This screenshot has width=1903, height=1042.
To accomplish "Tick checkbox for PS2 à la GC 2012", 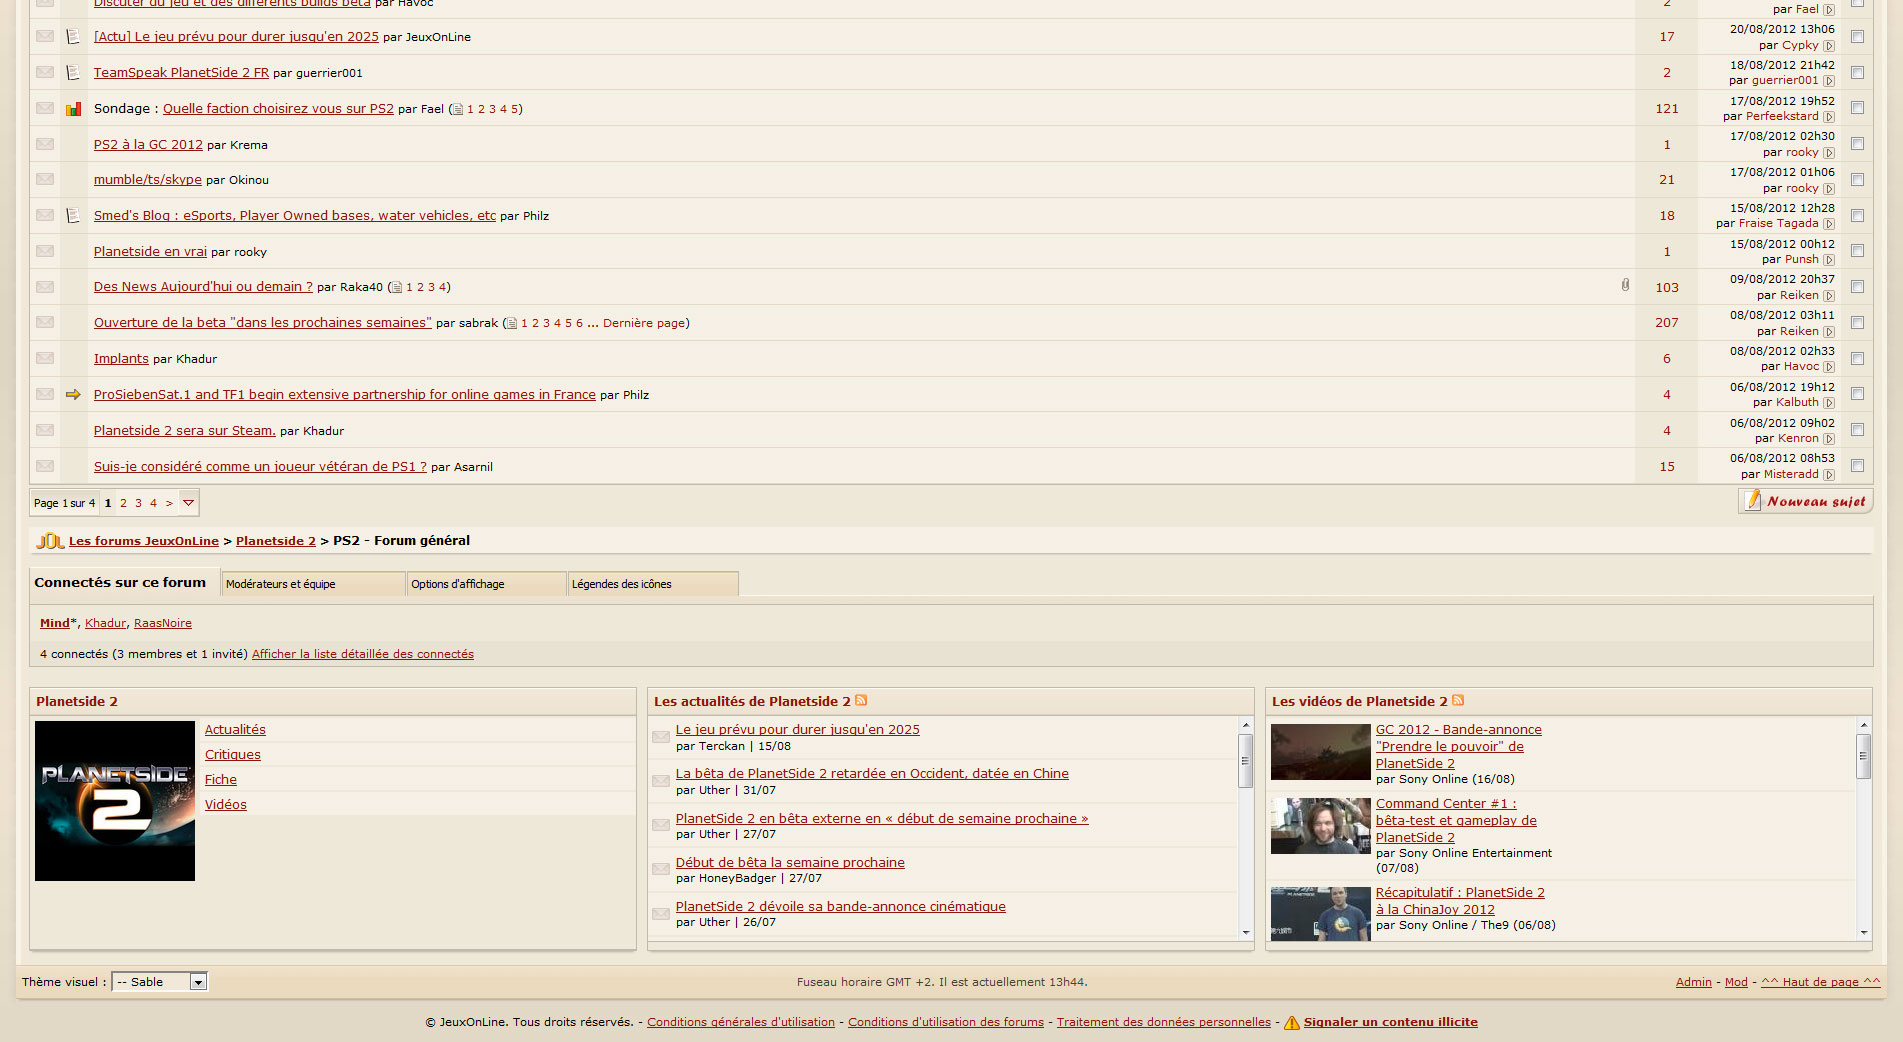I will point(1857,144).
